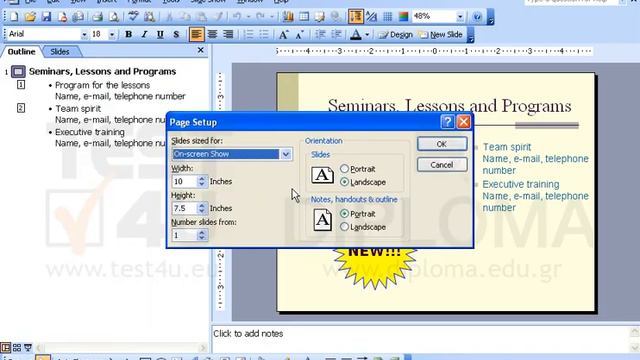The height and width of the screenshot is (360, 640).
Task: Click 'Program for the lessons' outline text
Action: (x=102, y=85)
